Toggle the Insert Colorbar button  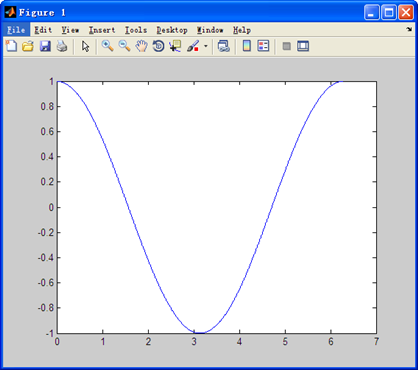click(x=247, y=46)
